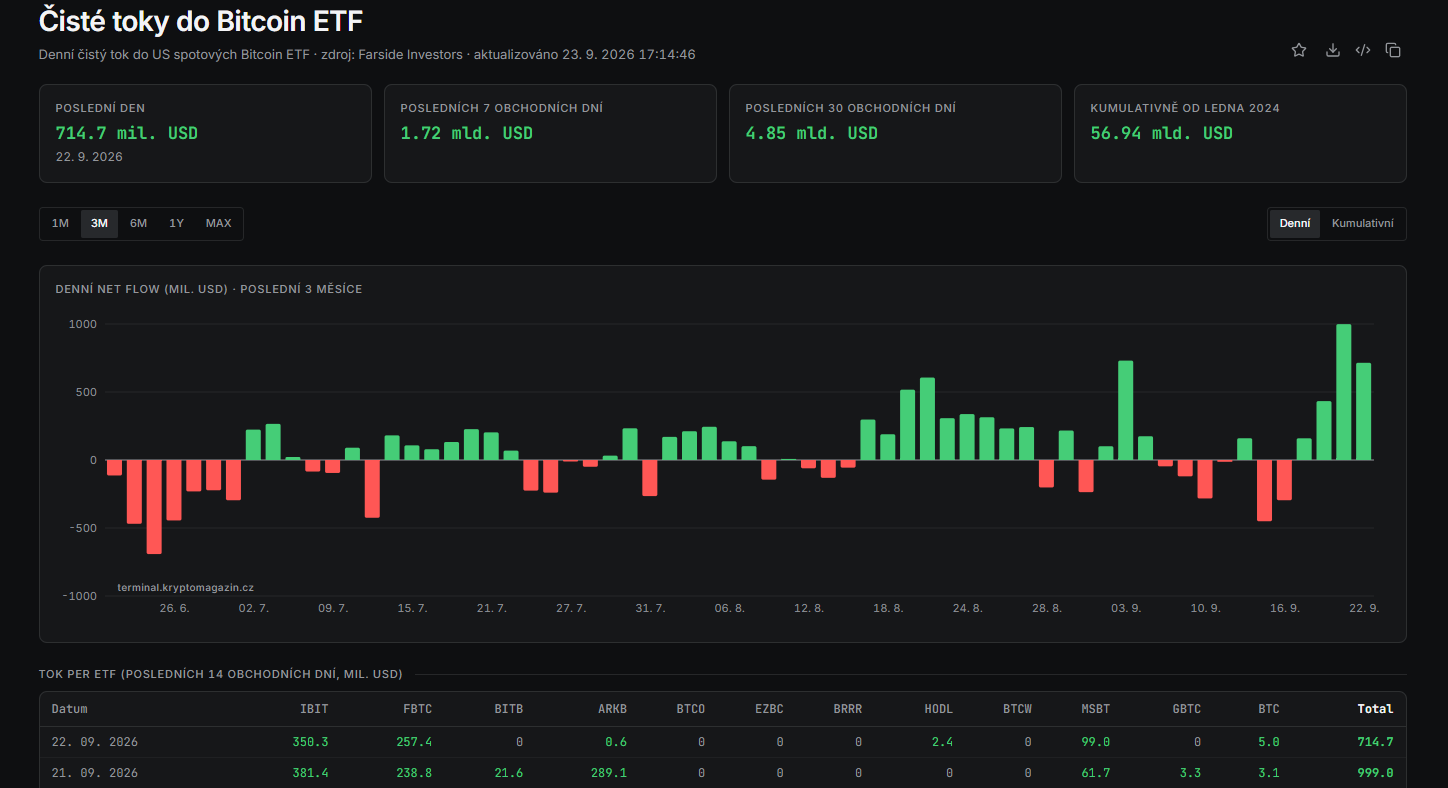Open the Poslední den card

point(205,133)
